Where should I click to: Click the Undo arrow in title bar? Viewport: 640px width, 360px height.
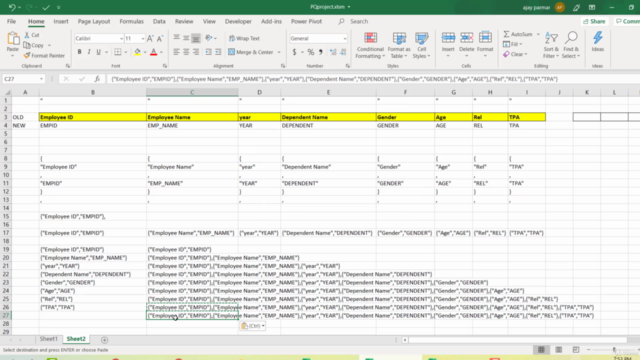pos(12,7)
